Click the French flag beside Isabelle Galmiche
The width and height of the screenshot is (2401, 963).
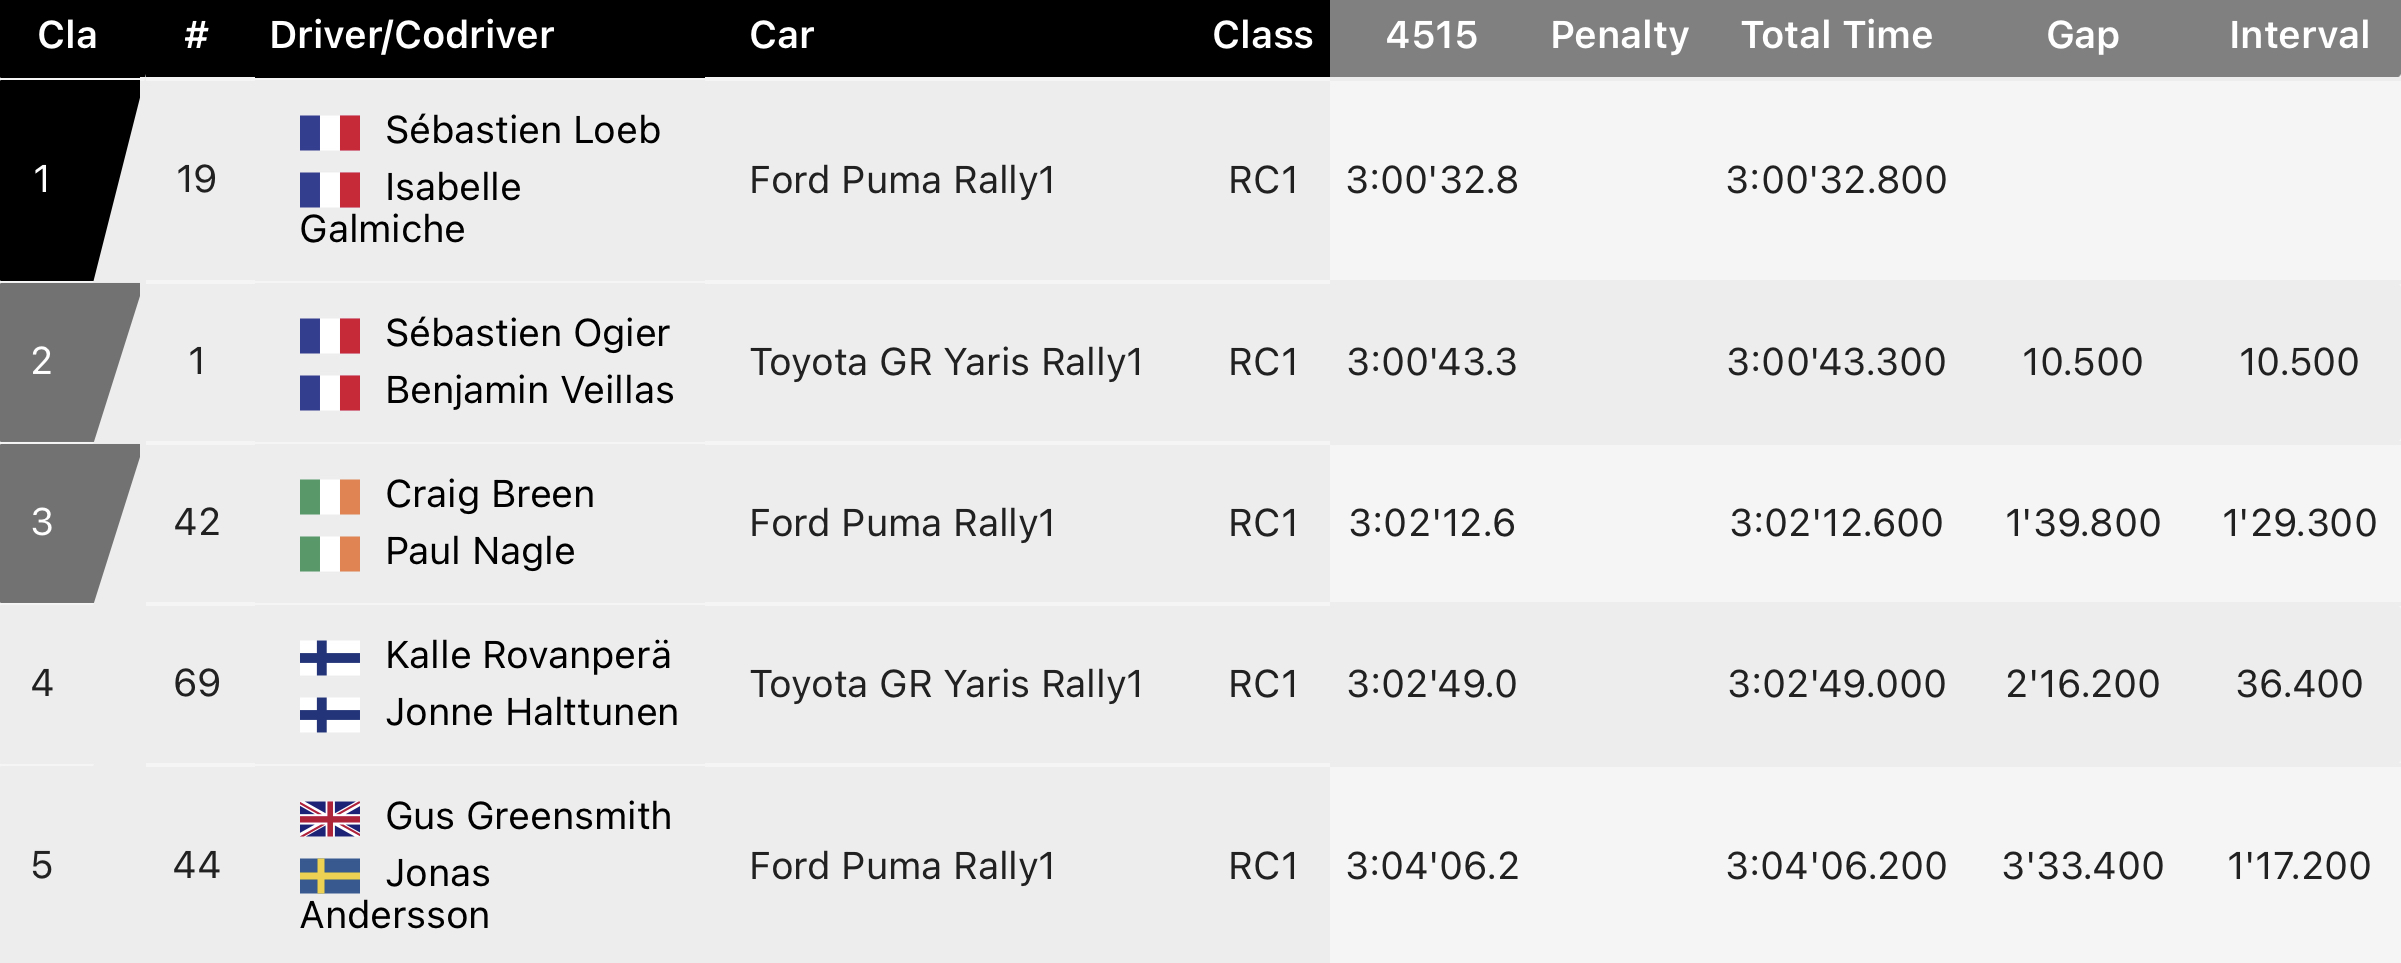(330, 189)
